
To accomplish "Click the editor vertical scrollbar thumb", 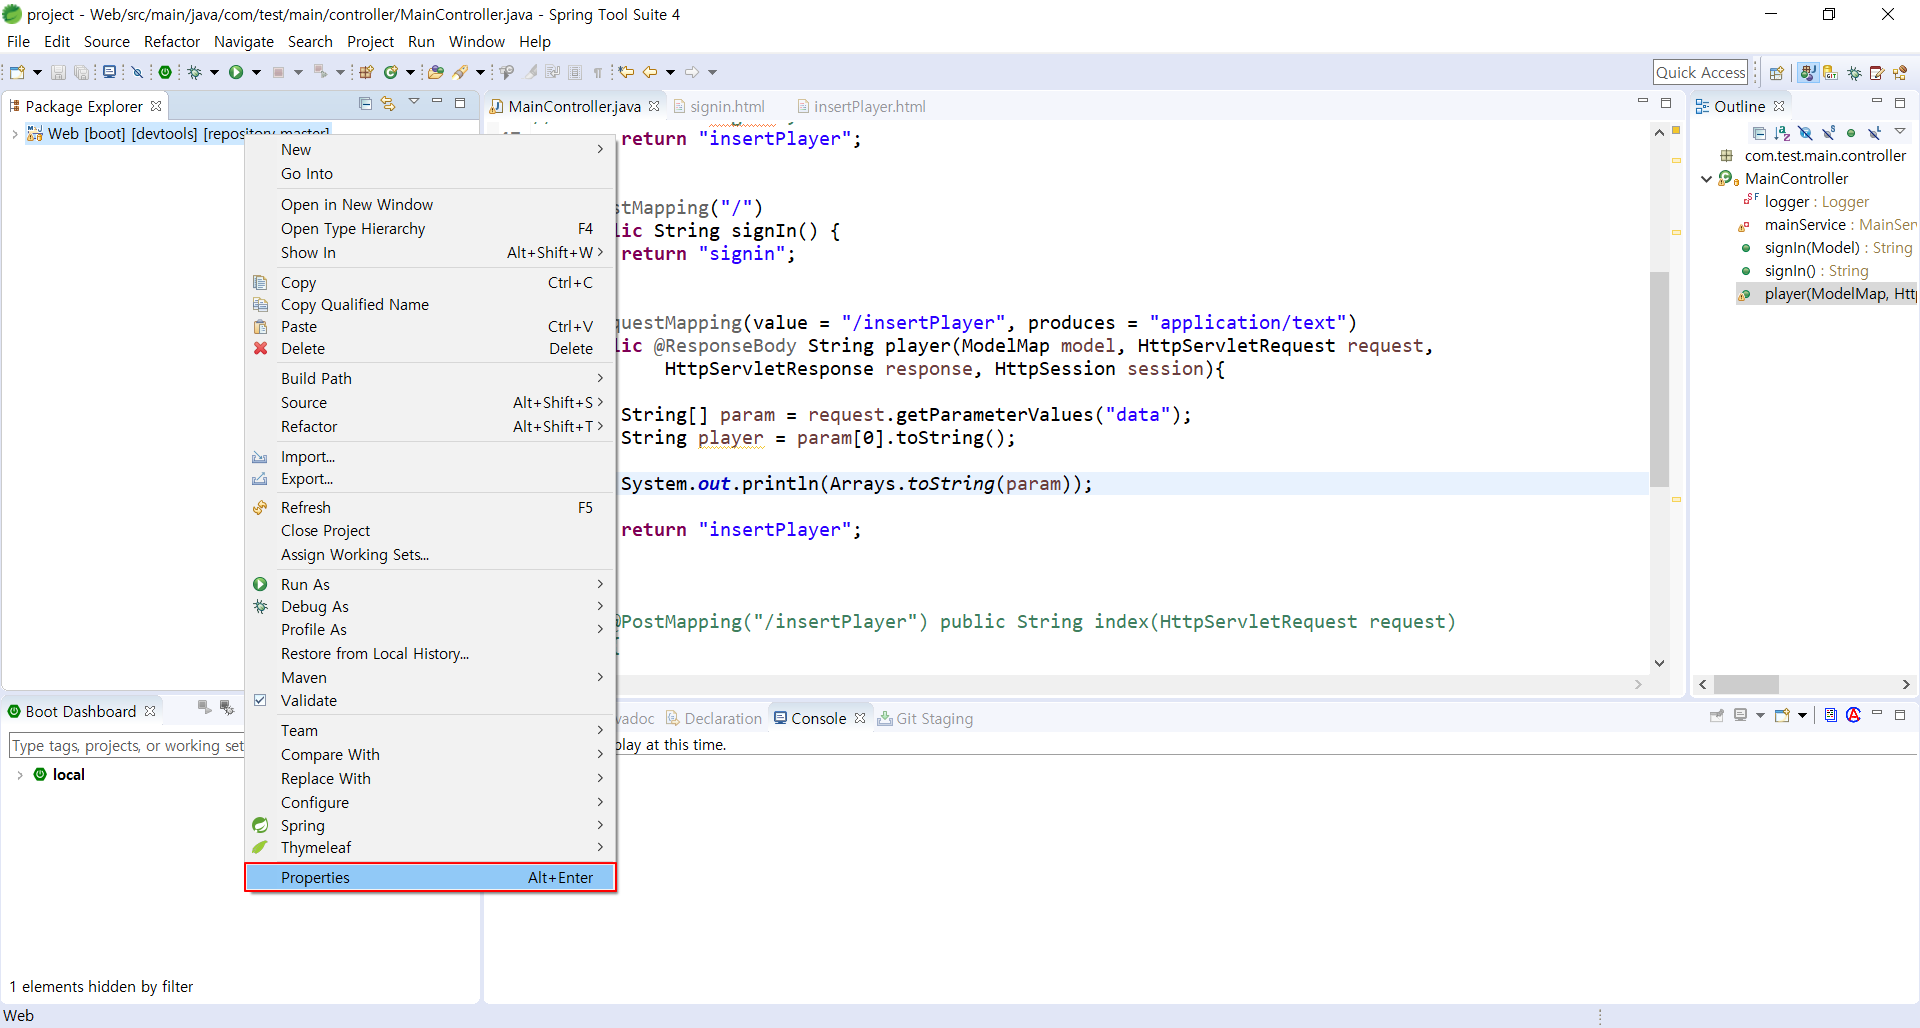I will [1659, 380].
